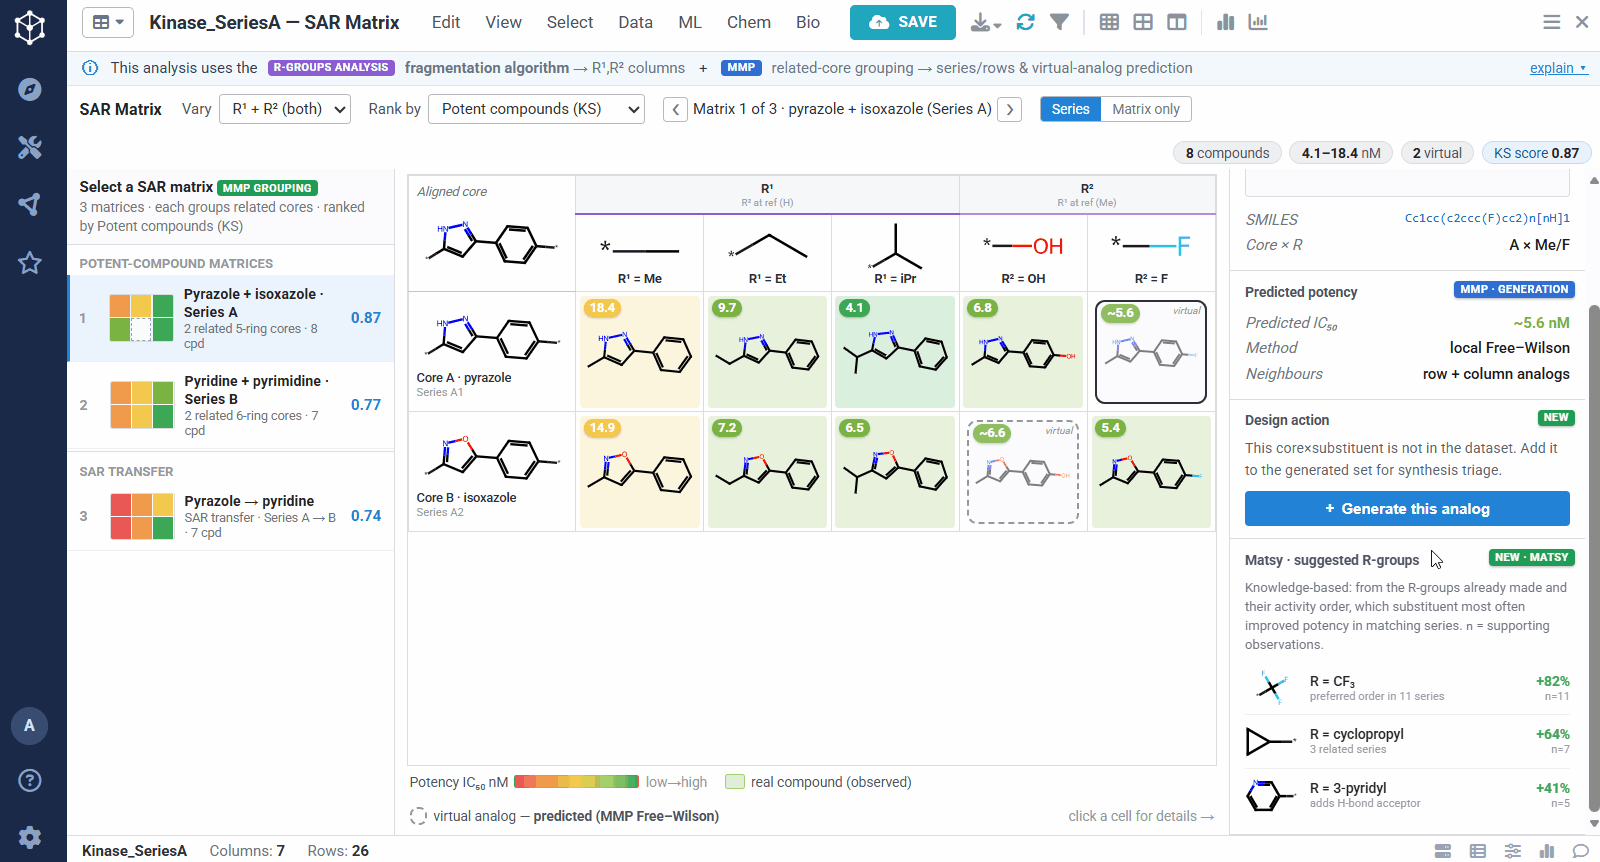This screenshot has width=1600, height=862.
Task: Open the Data menu
Action: click(635, 22)
